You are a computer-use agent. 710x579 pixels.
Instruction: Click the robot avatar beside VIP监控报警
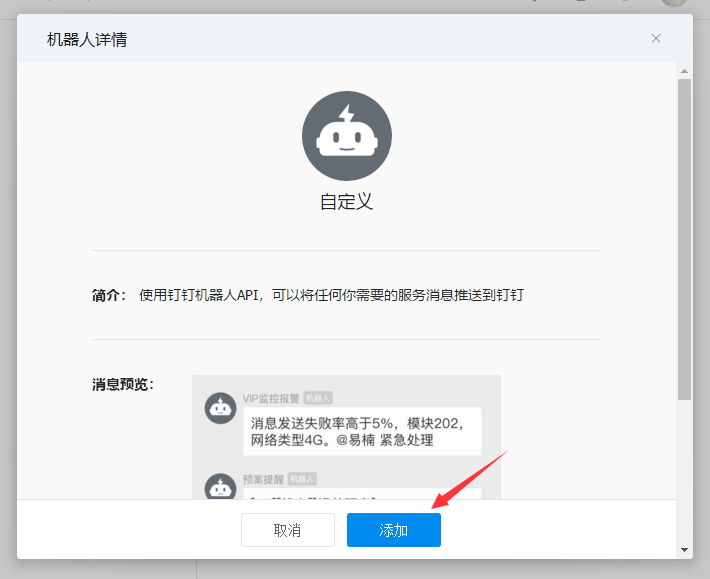pos(221,408)
